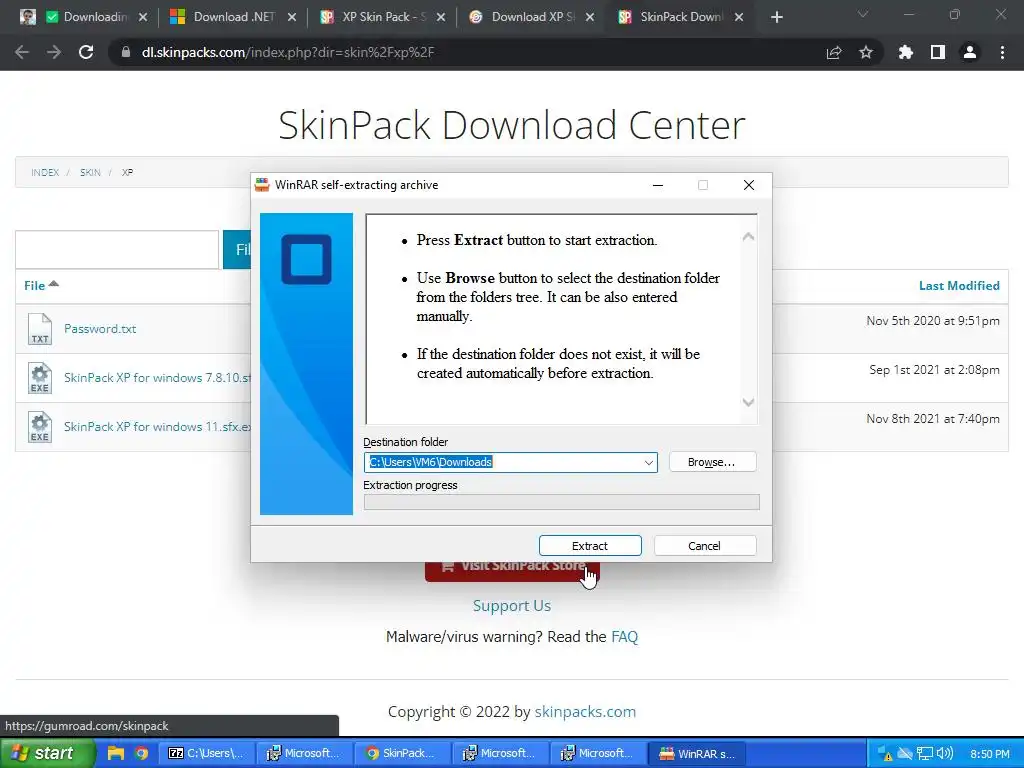The image size is (1024, 768).
Task: Download SkinPack XP for windows 7.8.10
Action: pyautogui.click(x=157, y=377)
